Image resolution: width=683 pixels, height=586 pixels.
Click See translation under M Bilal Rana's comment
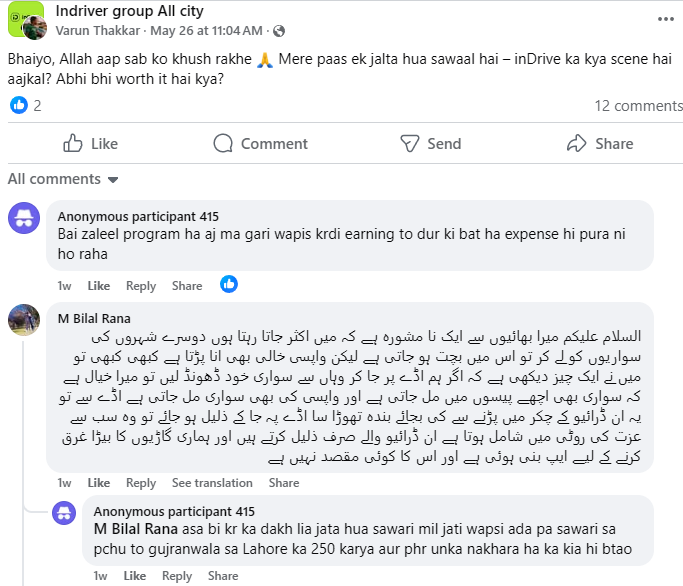pyautogui.click(x=212, y=483)
